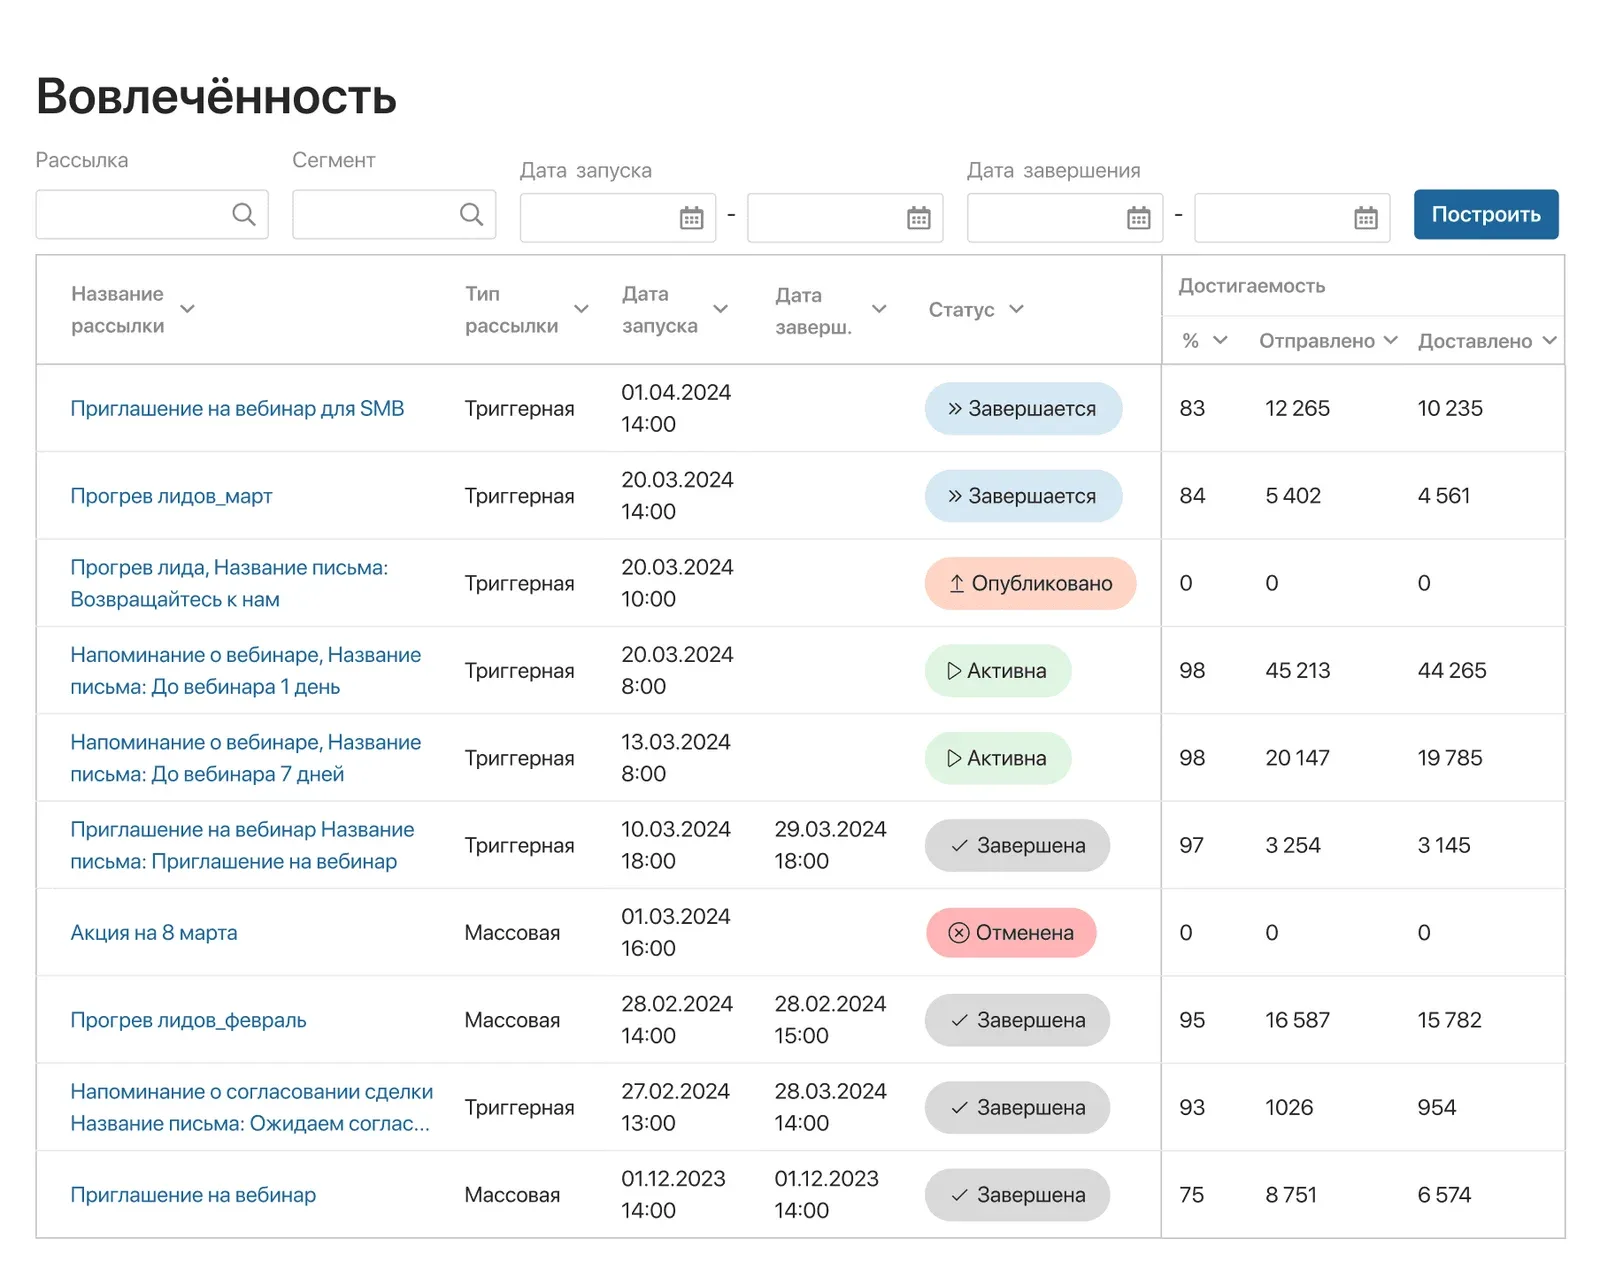Open Напоминание о вебинаре 1 день link

246,670
